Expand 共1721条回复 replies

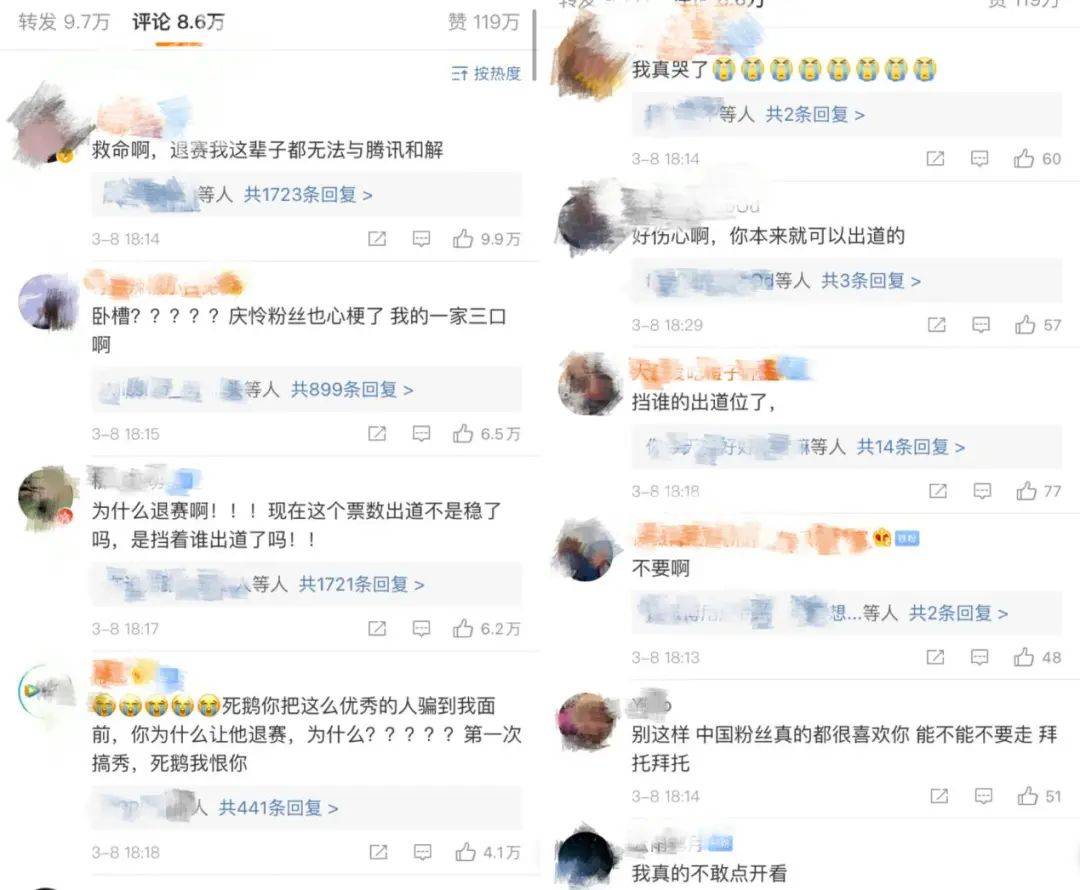pos(361,585)
